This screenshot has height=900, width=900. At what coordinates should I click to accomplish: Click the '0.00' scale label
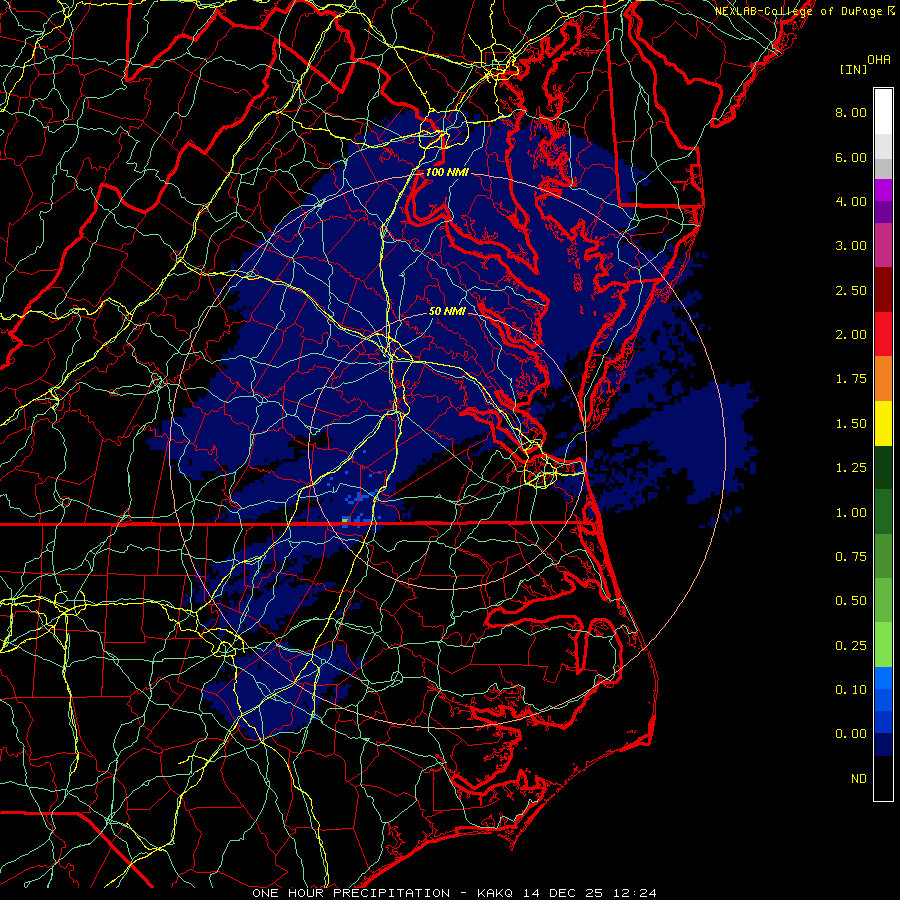[x=851, y=734]
